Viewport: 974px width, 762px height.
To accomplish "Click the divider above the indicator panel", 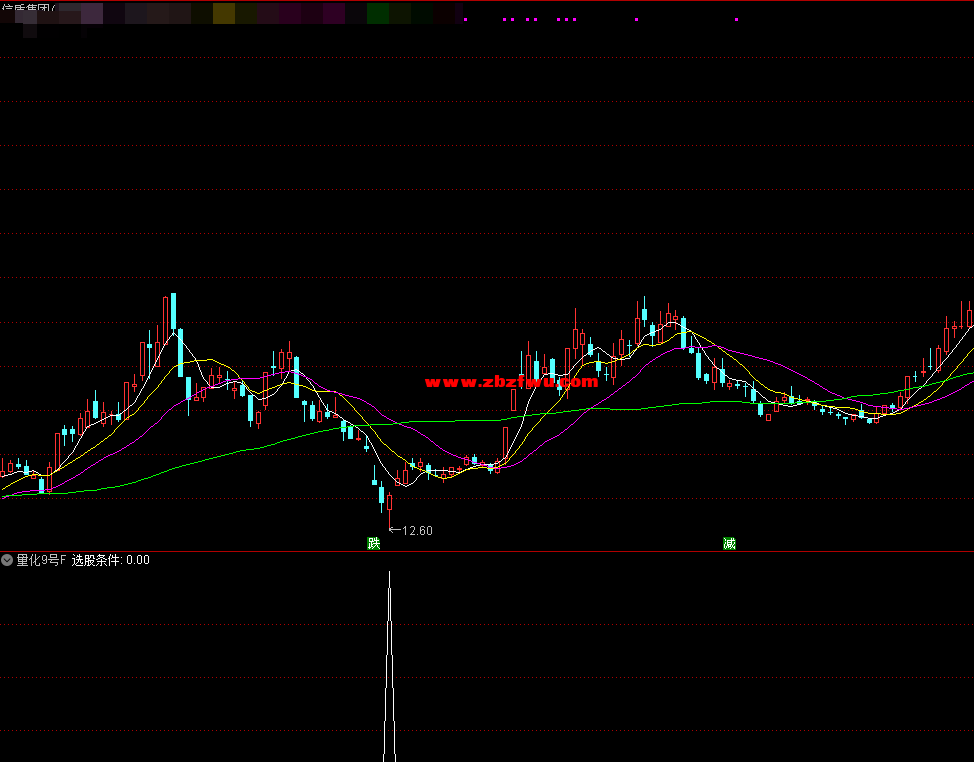I will tap(487, 551).
